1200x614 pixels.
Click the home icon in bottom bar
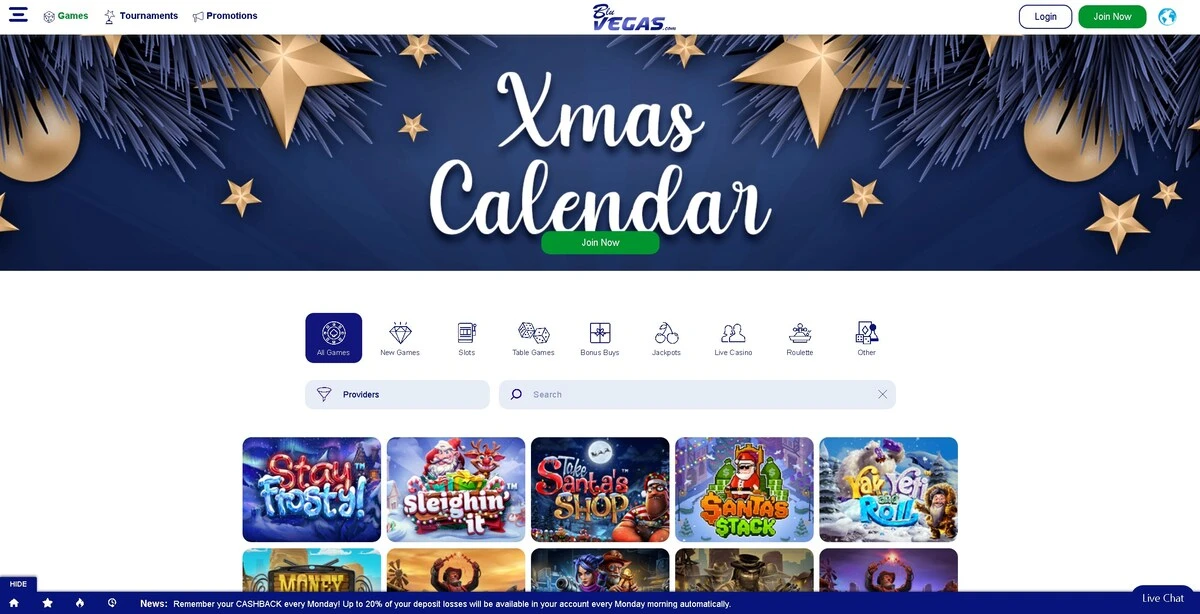(14, 603)
